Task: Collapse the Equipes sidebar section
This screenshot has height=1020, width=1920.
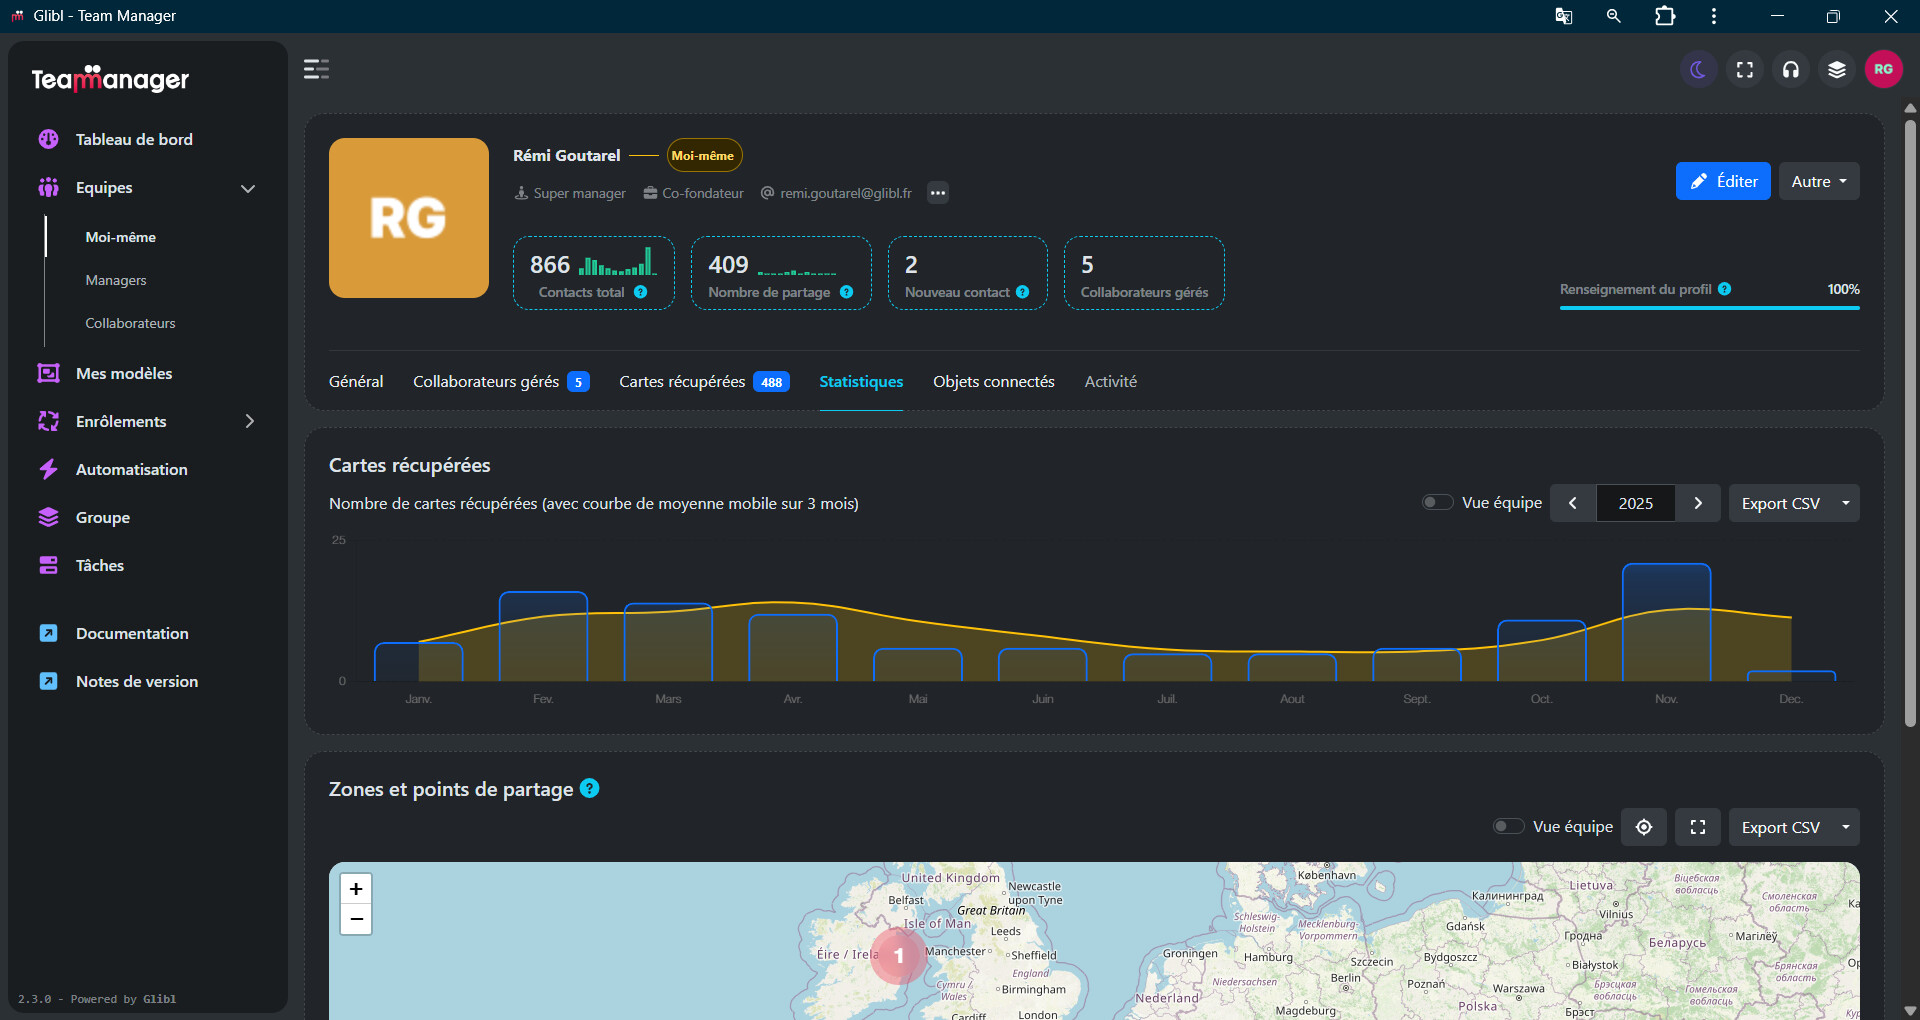Action: 248,188
